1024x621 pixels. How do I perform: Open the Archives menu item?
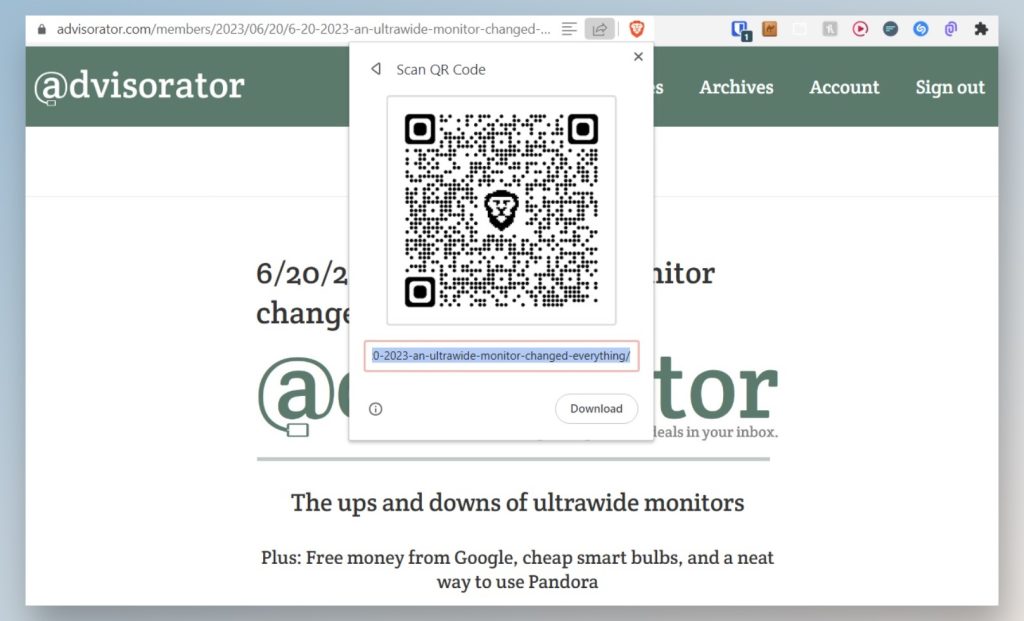coord(736,87)
